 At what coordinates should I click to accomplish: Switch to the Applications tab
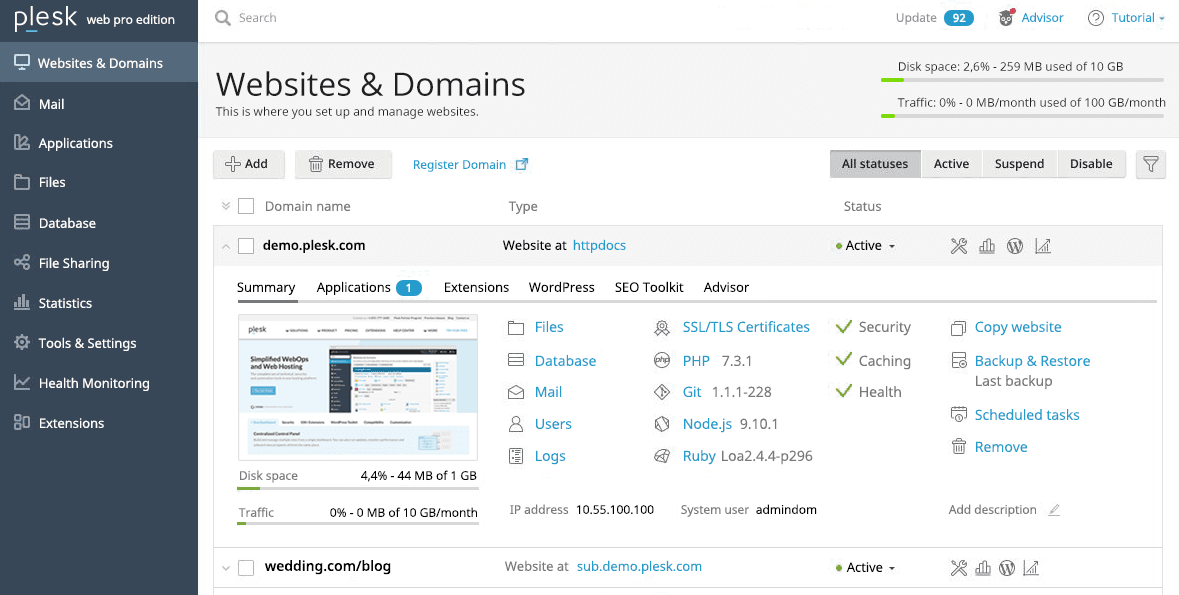point(368,287)
